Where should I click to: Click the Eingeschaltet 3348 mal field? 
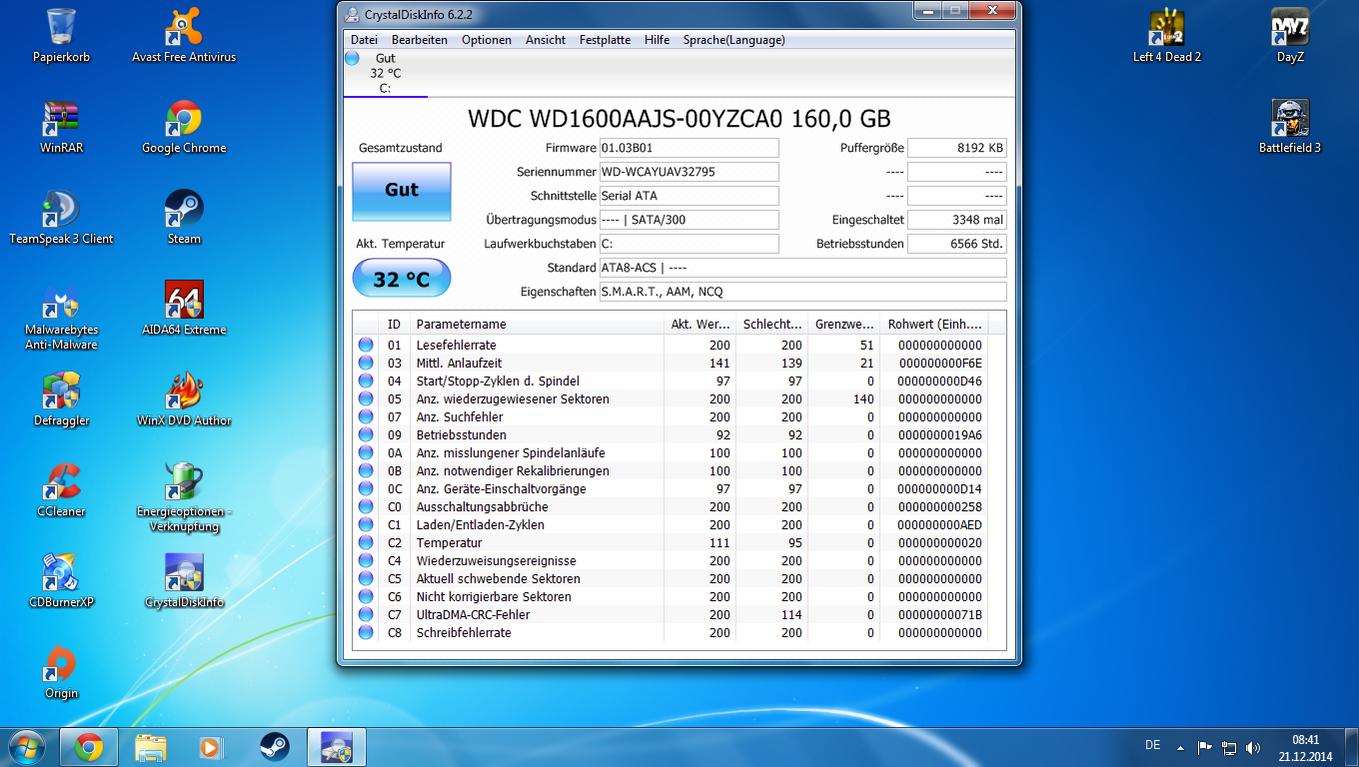coord(957,220)
